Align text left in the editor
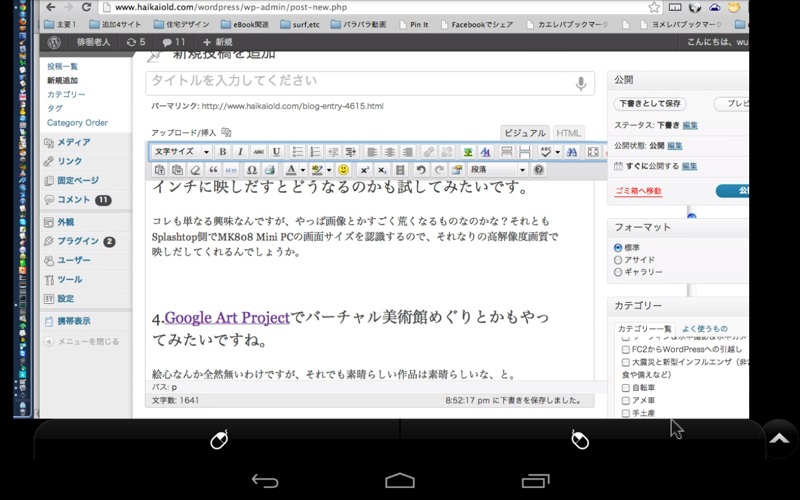Viewport: 800px width, 500px height. pos(372,152)
